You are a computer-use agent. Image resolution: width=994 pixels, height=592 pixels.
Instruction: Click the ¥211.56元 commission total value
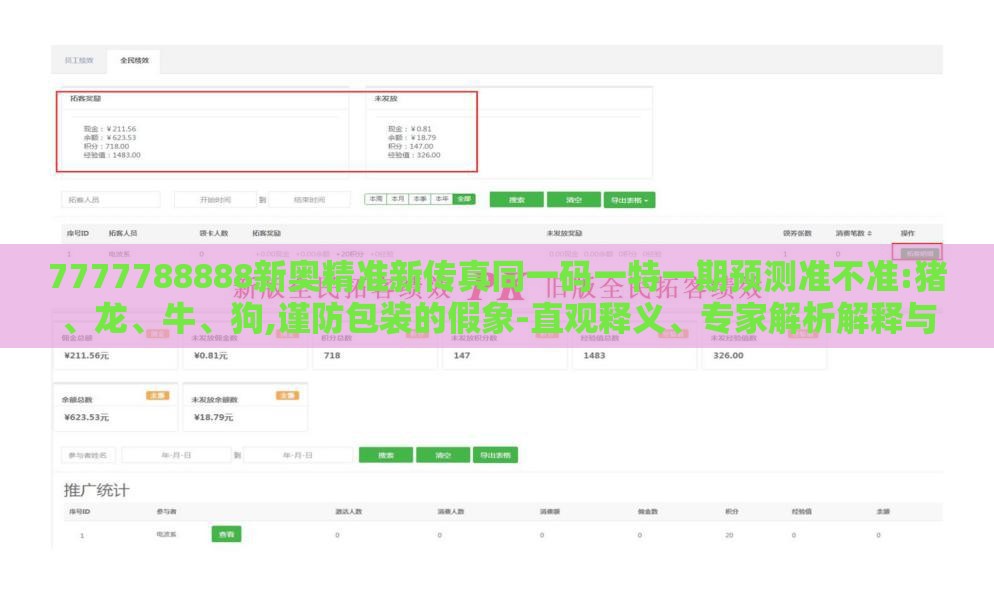click(86, 356)
